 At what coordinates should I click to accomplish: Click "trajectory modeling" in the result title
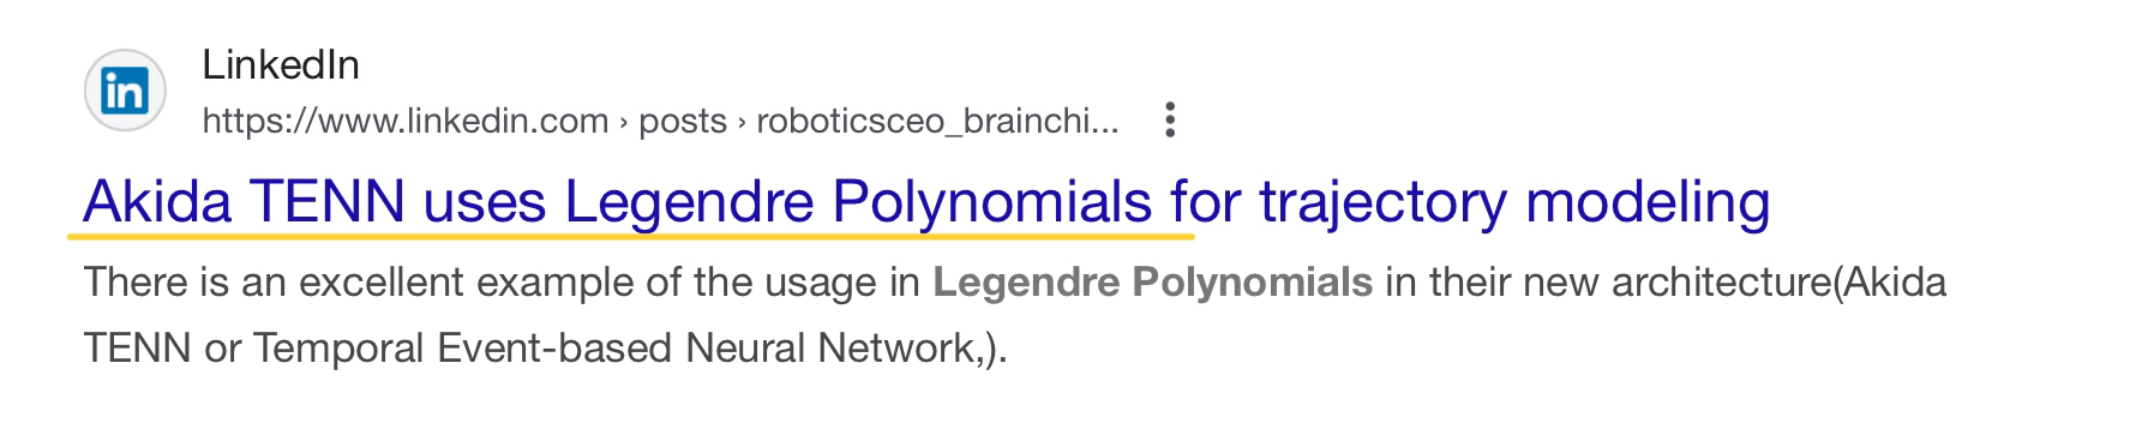pos(1514,202)
